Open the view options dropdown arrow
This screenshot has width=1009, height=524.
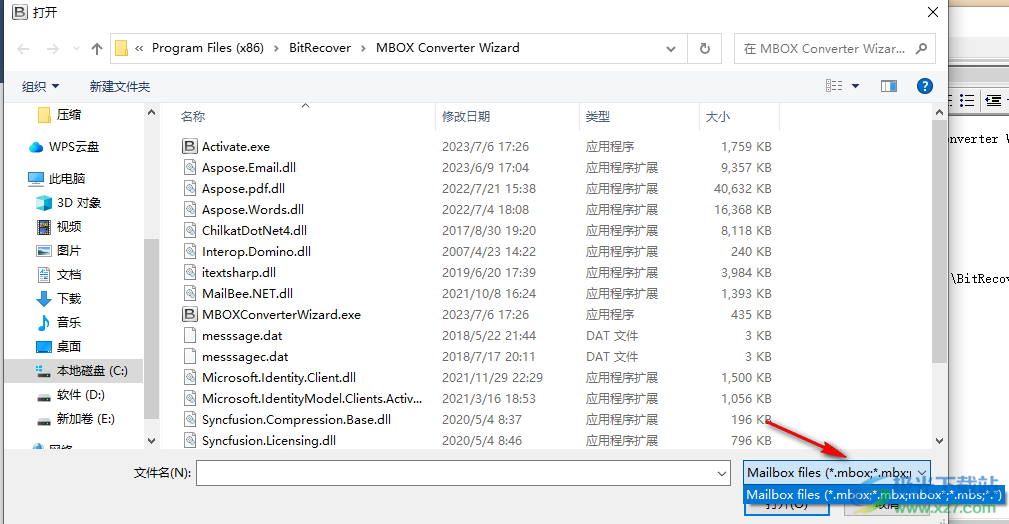point(856,86)
